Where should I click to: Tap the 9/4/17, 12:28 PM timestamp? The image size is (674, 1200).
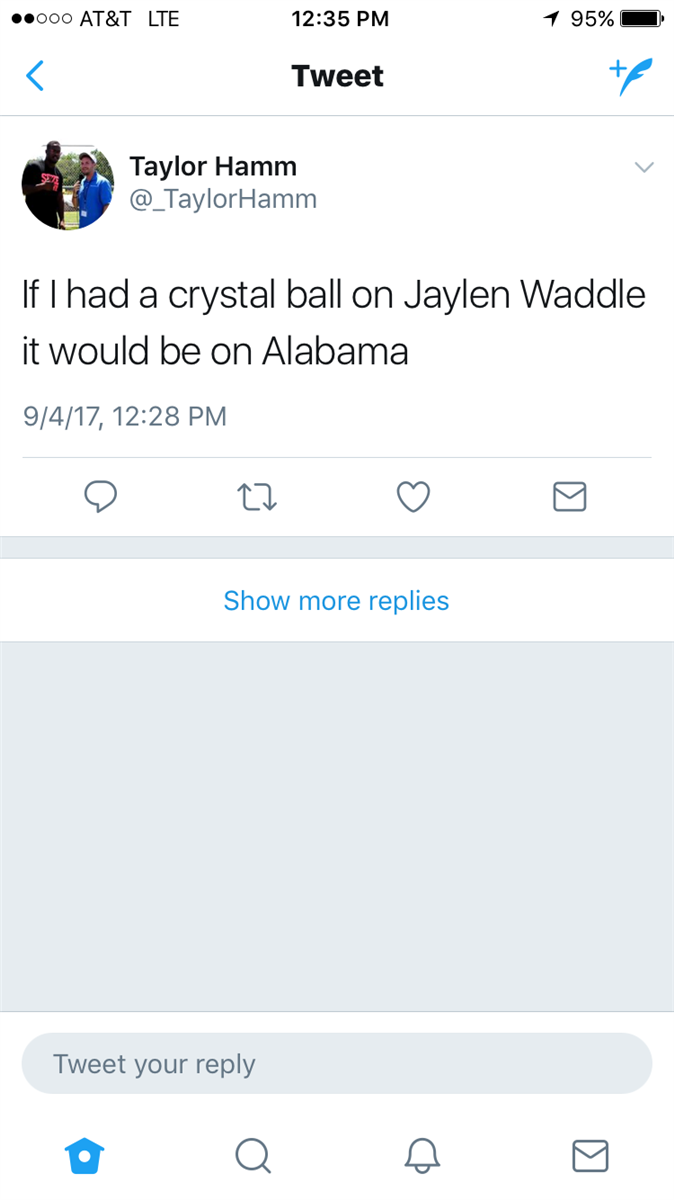(x=125, y=415)
